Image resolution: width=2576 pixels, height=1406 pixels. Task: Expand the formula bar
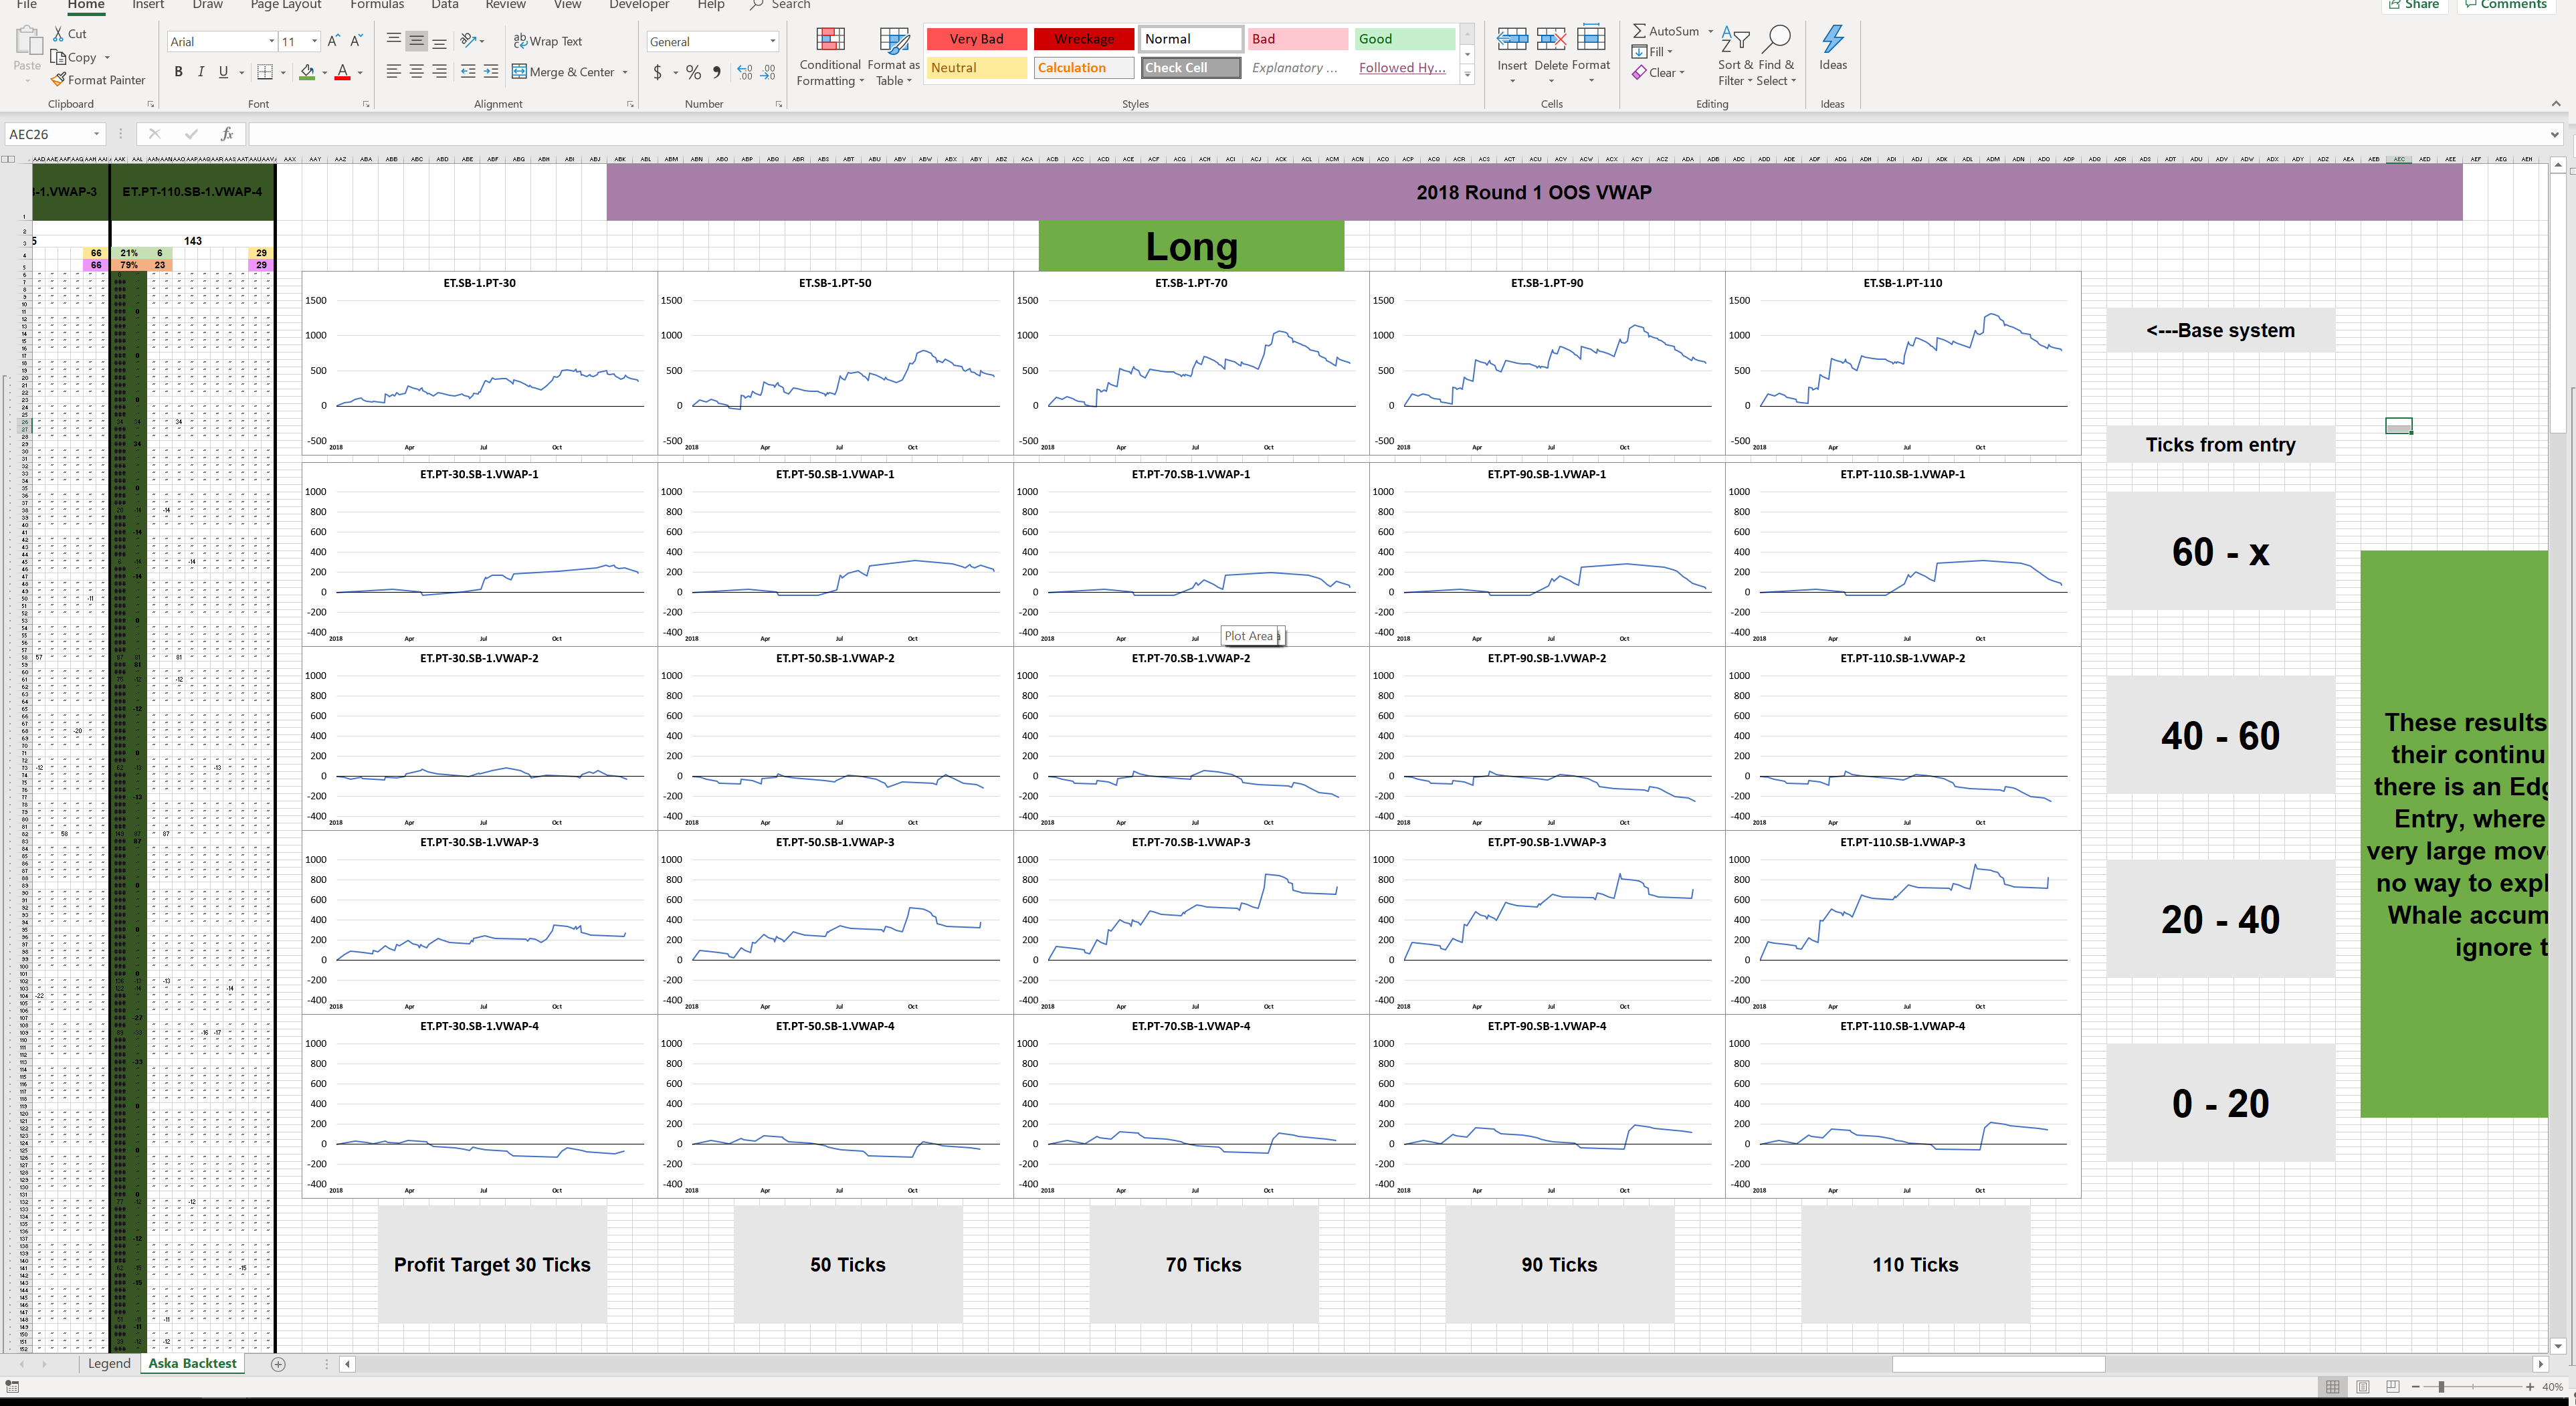pos(2554,134)
